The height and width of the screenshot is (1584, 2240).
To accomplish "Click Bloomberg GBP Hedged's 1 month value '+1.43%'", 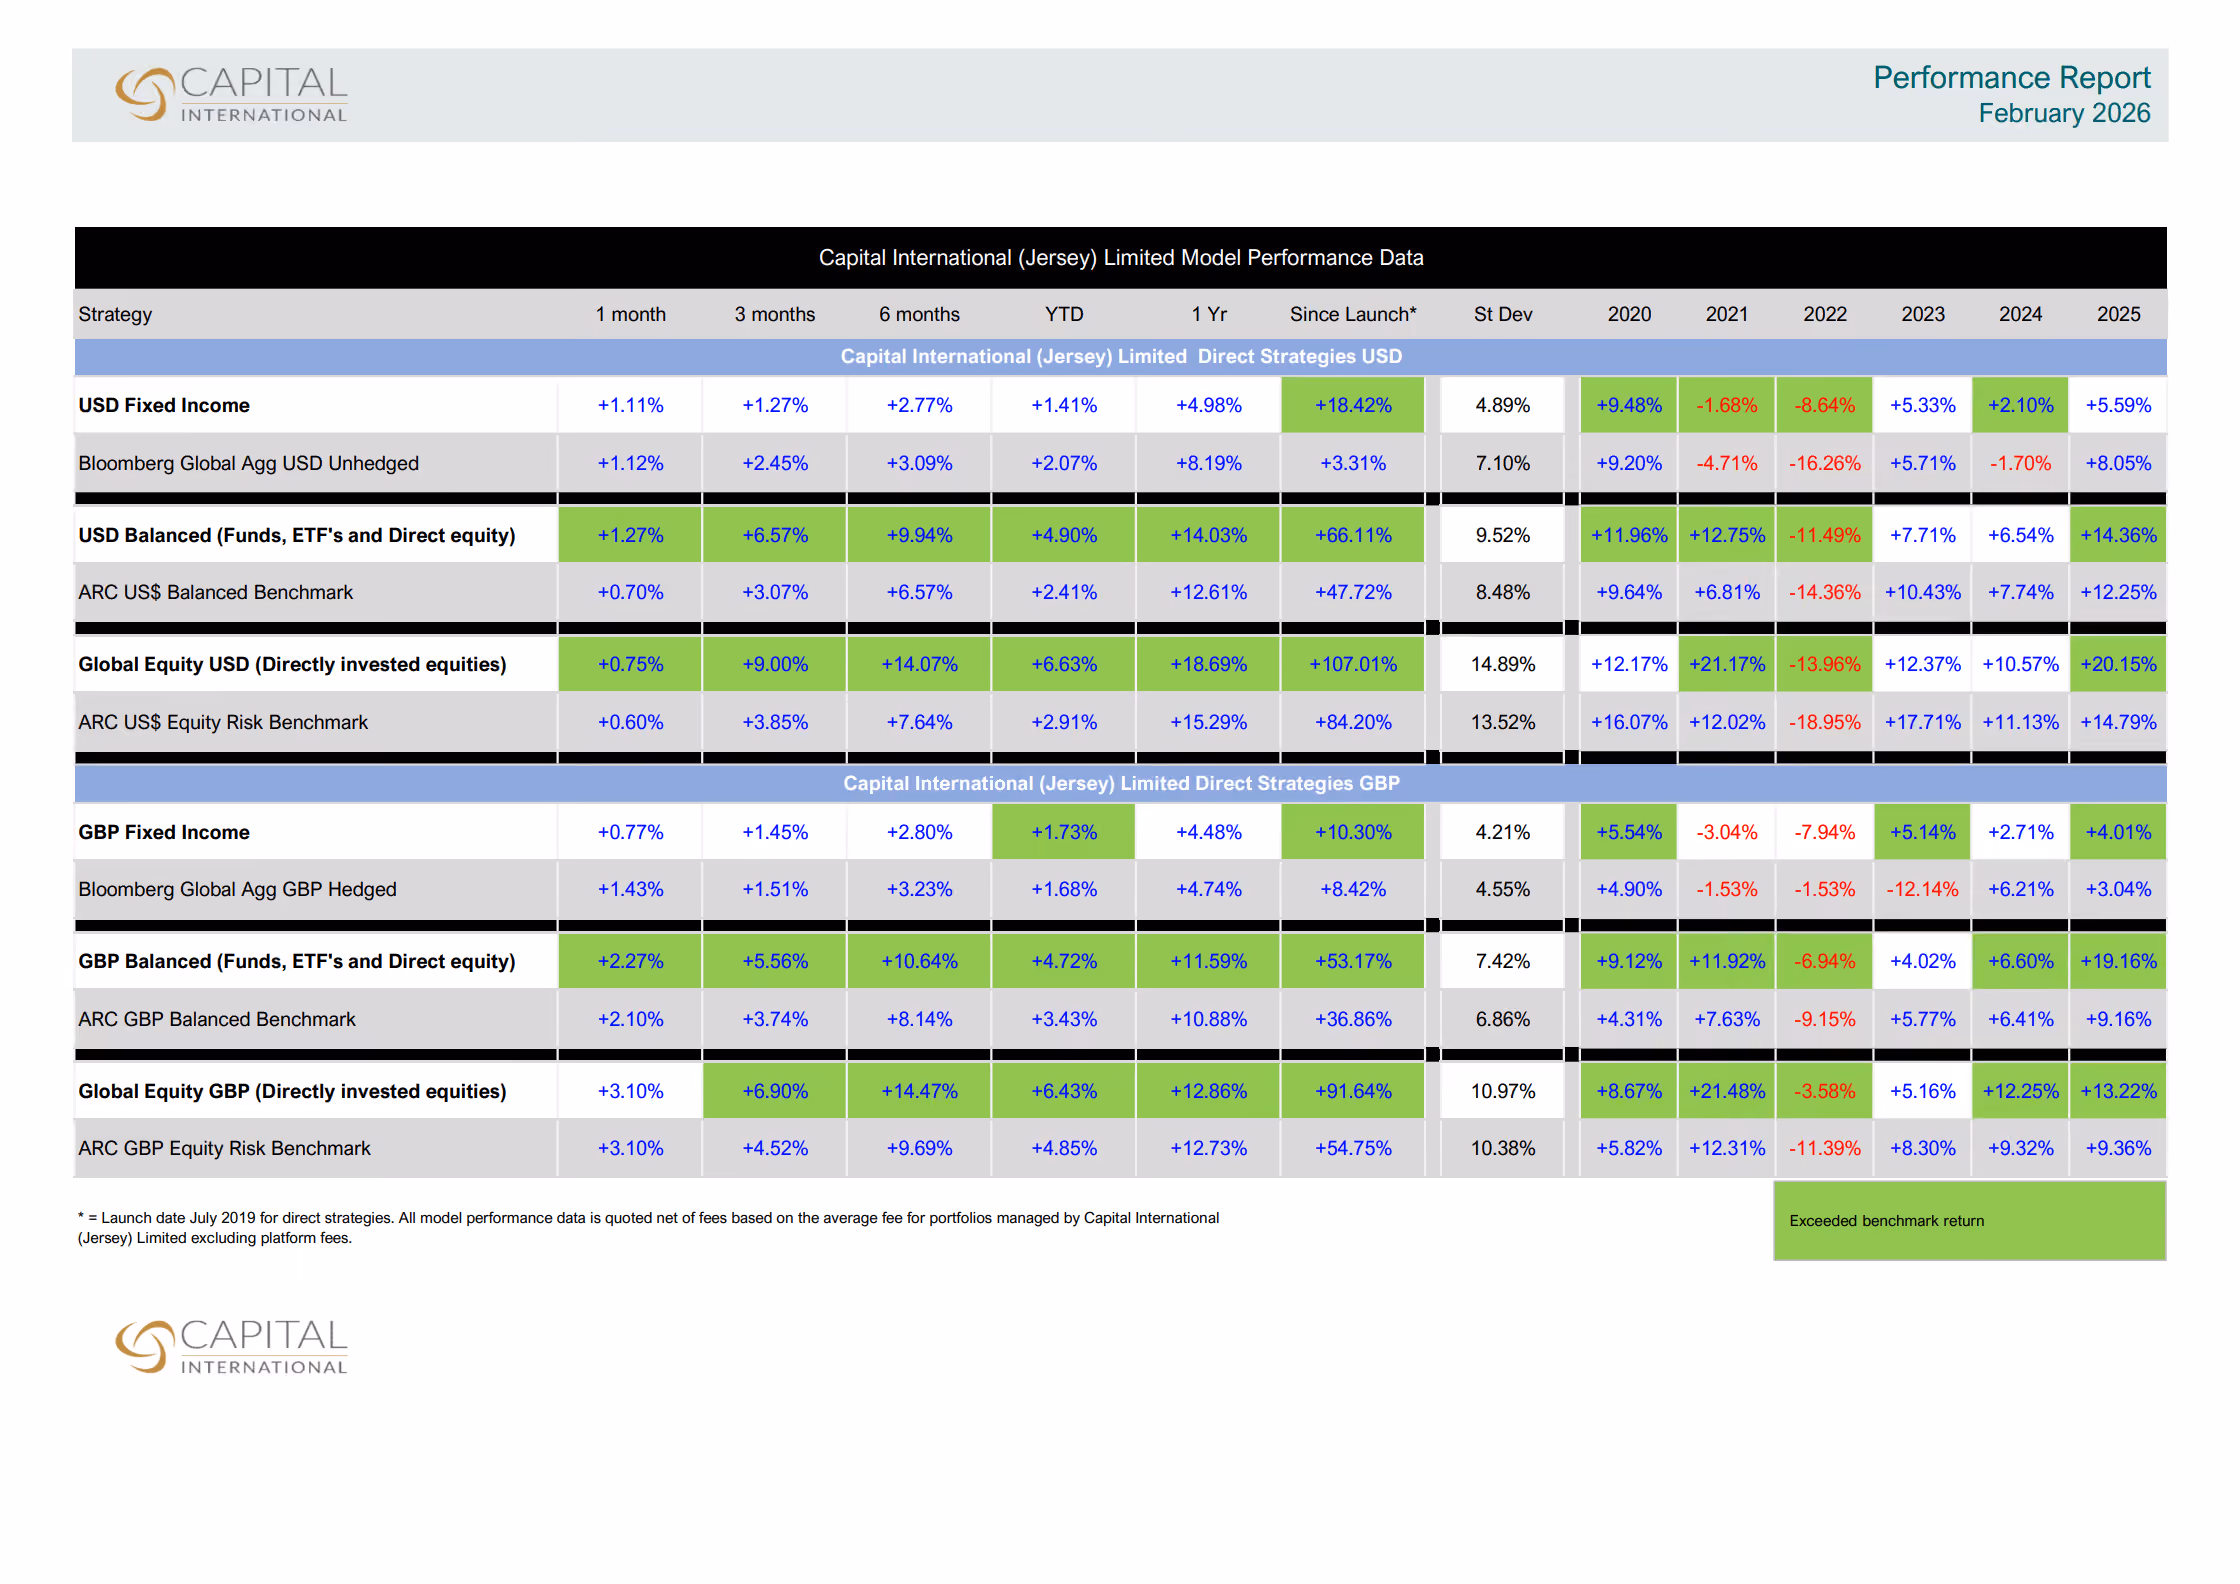I will [630, 889].
